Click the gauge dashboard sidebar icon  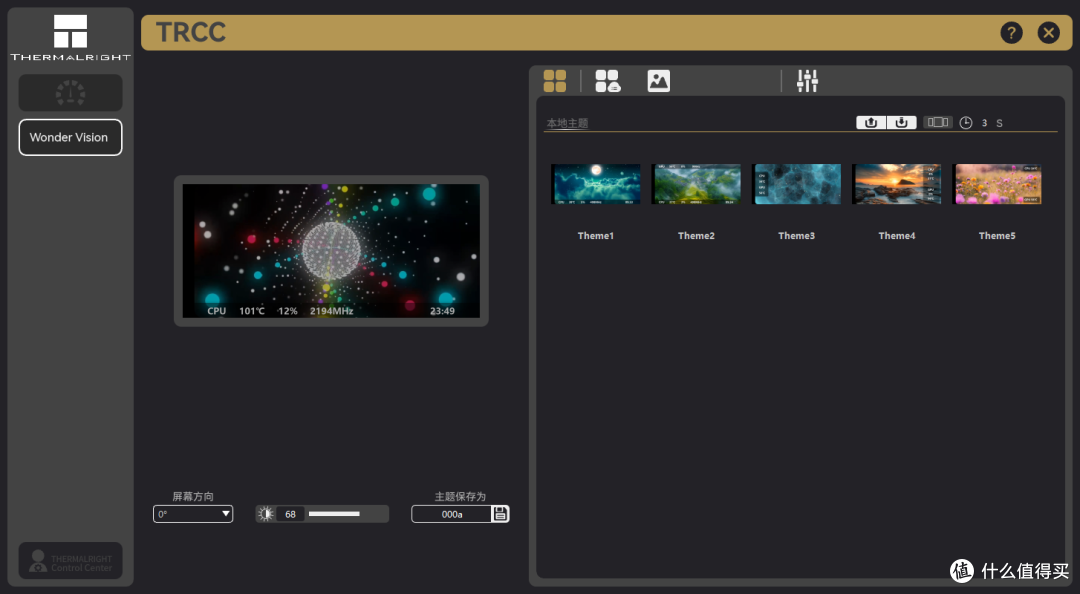point(70,93)
